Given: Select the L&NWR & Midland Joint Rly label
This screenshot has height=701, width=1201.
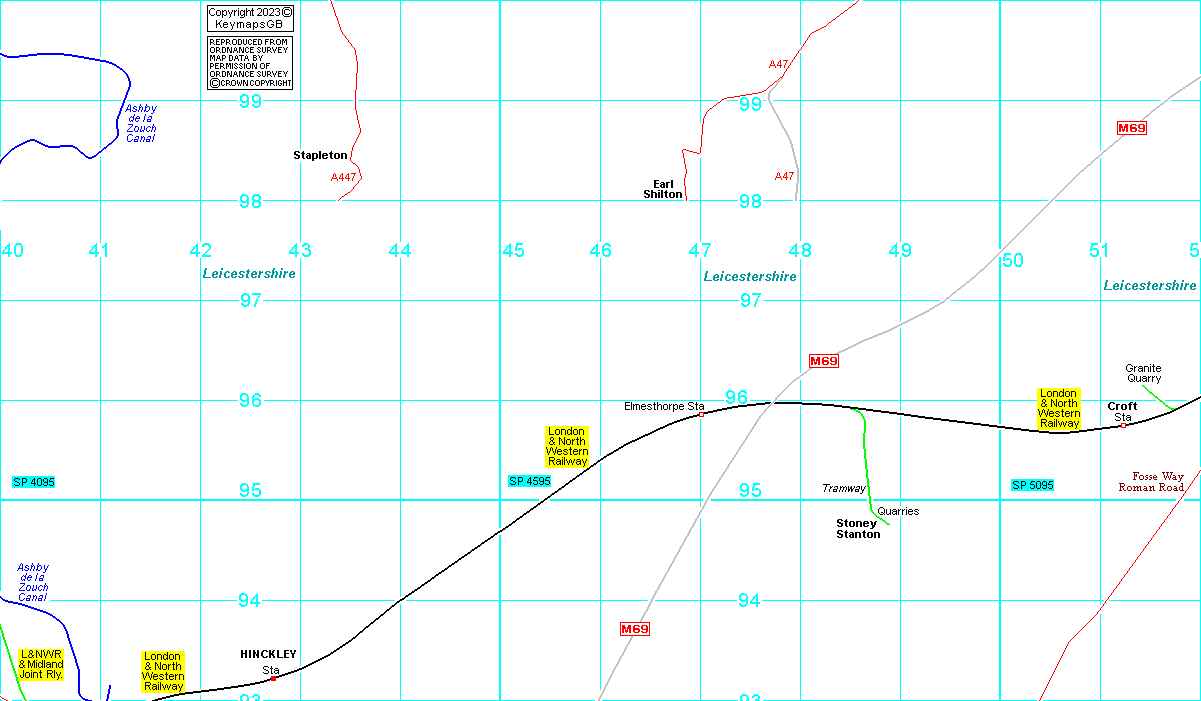Looking at the screenshot, I should tap(41, 664).
